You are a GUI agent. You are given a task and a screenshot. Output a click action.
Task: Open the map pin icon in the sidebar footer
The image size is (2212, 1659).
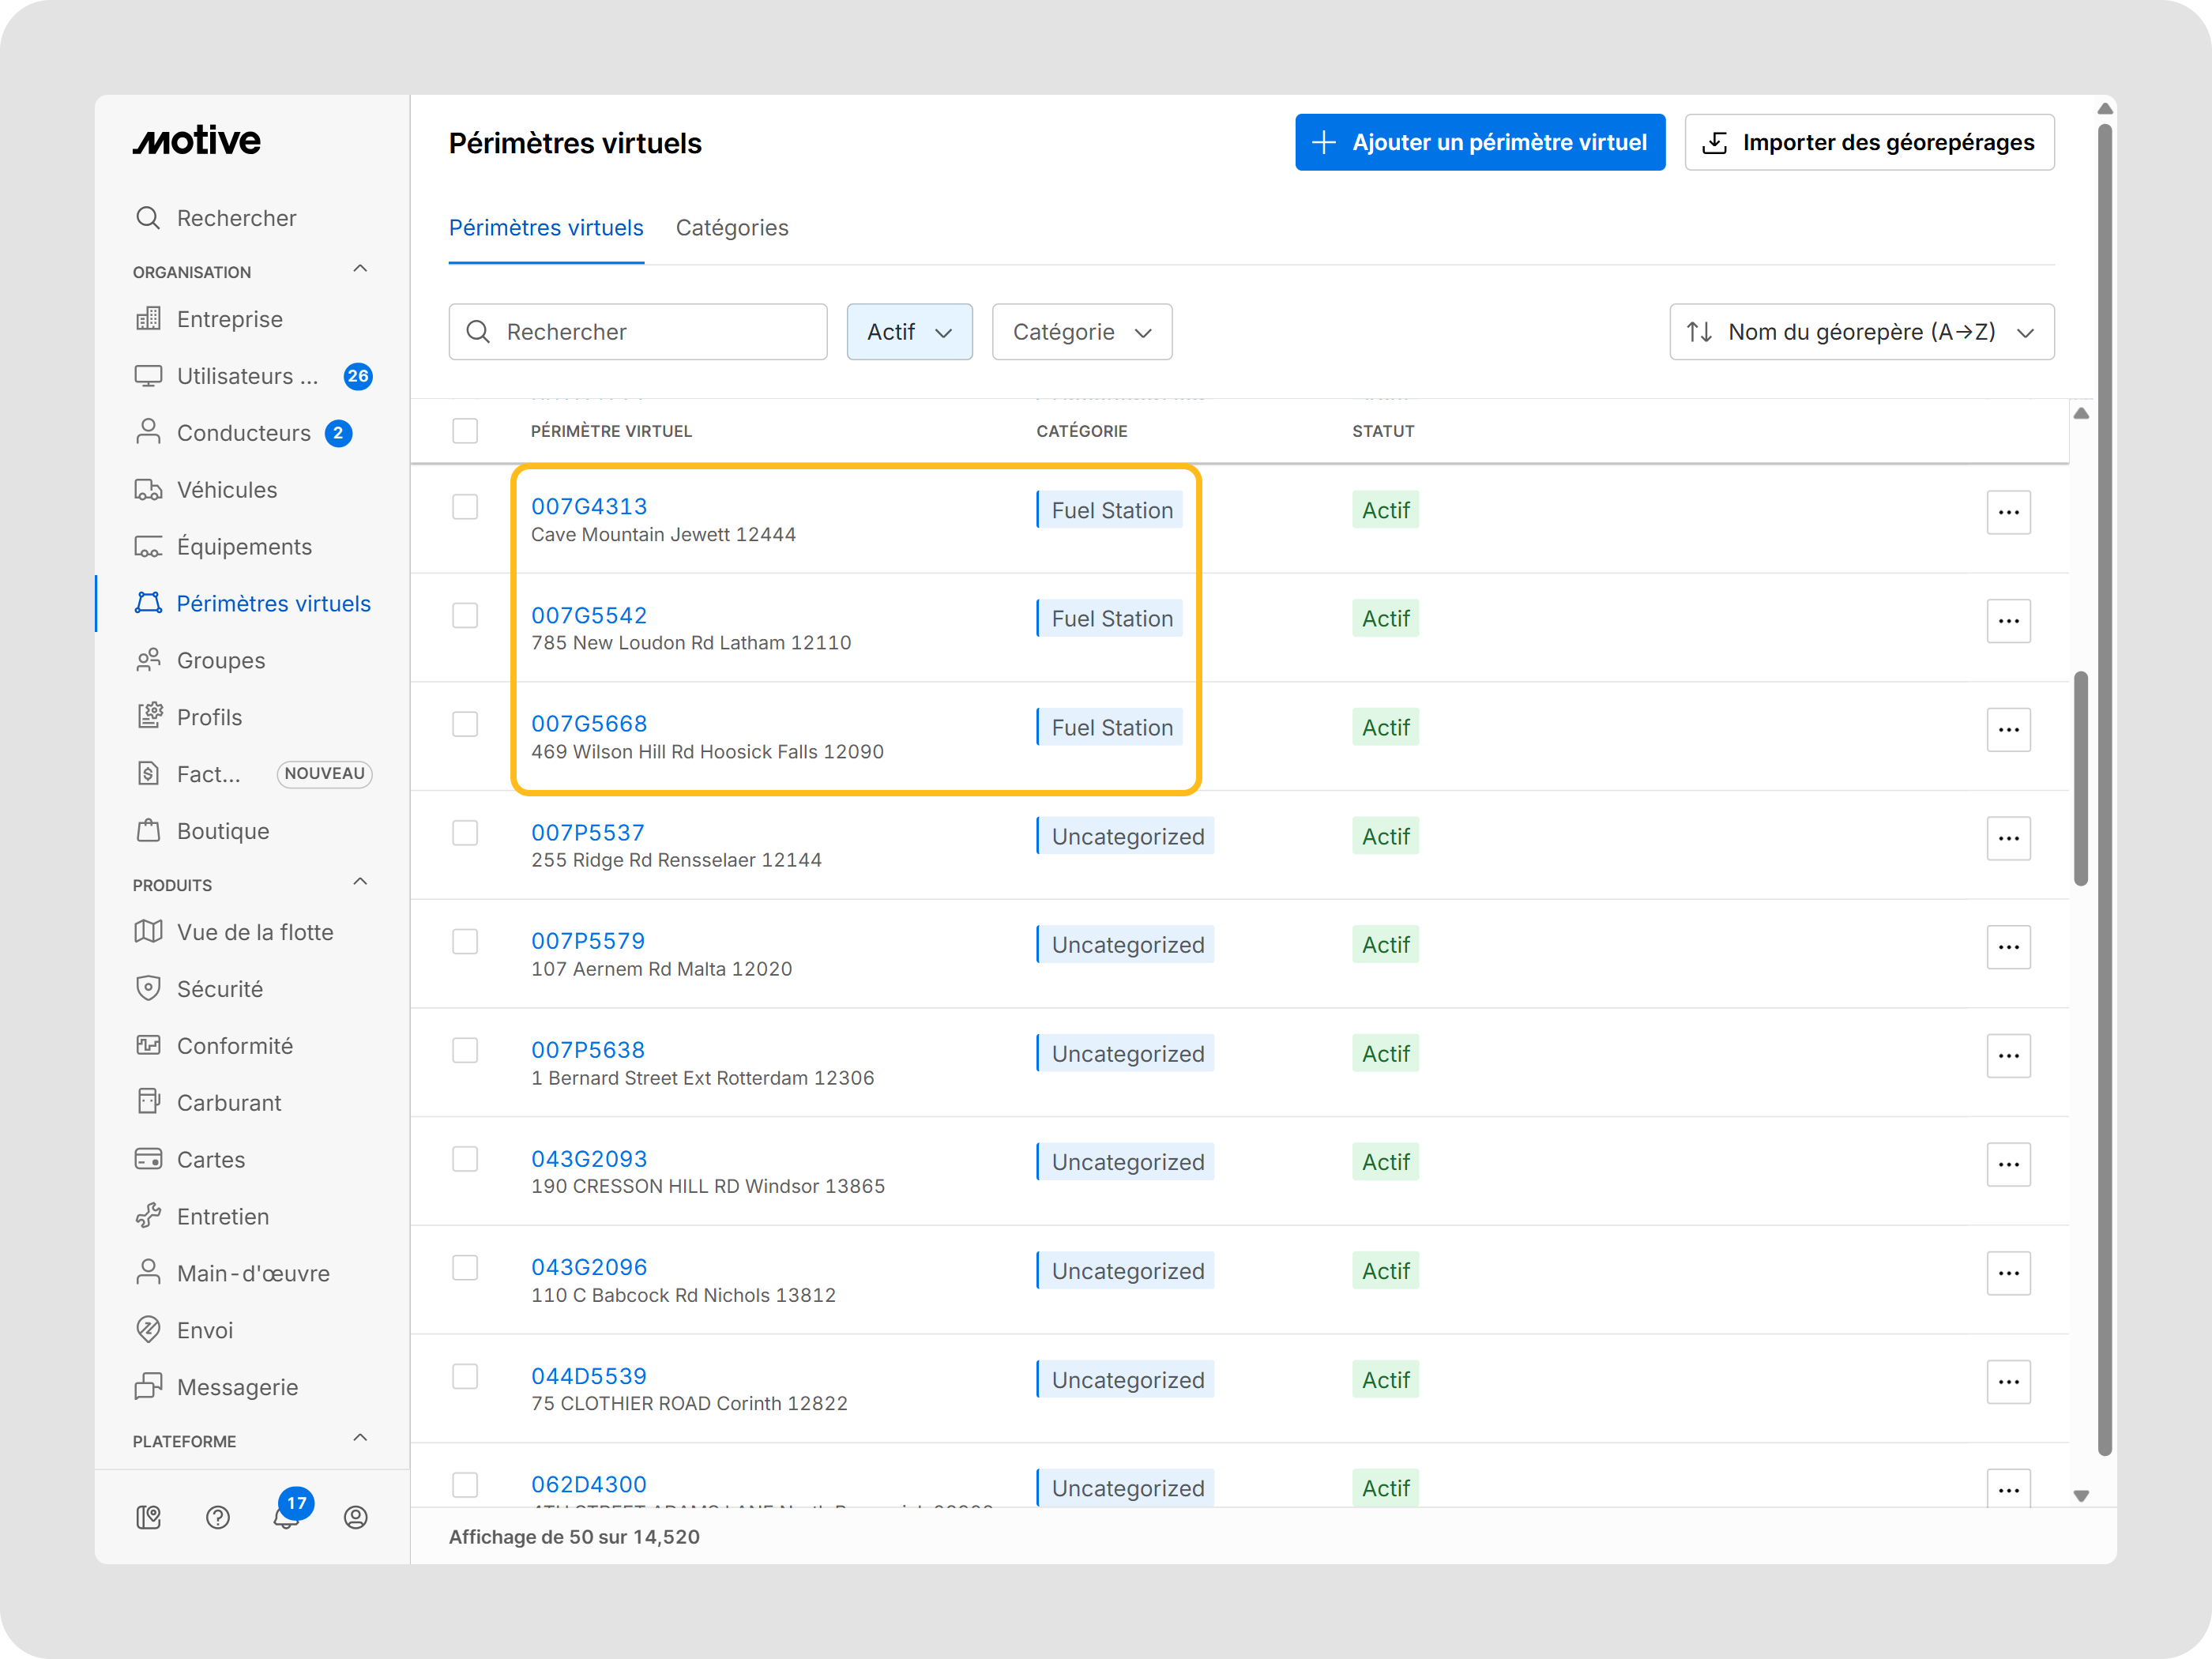(x=148, y=1517)
